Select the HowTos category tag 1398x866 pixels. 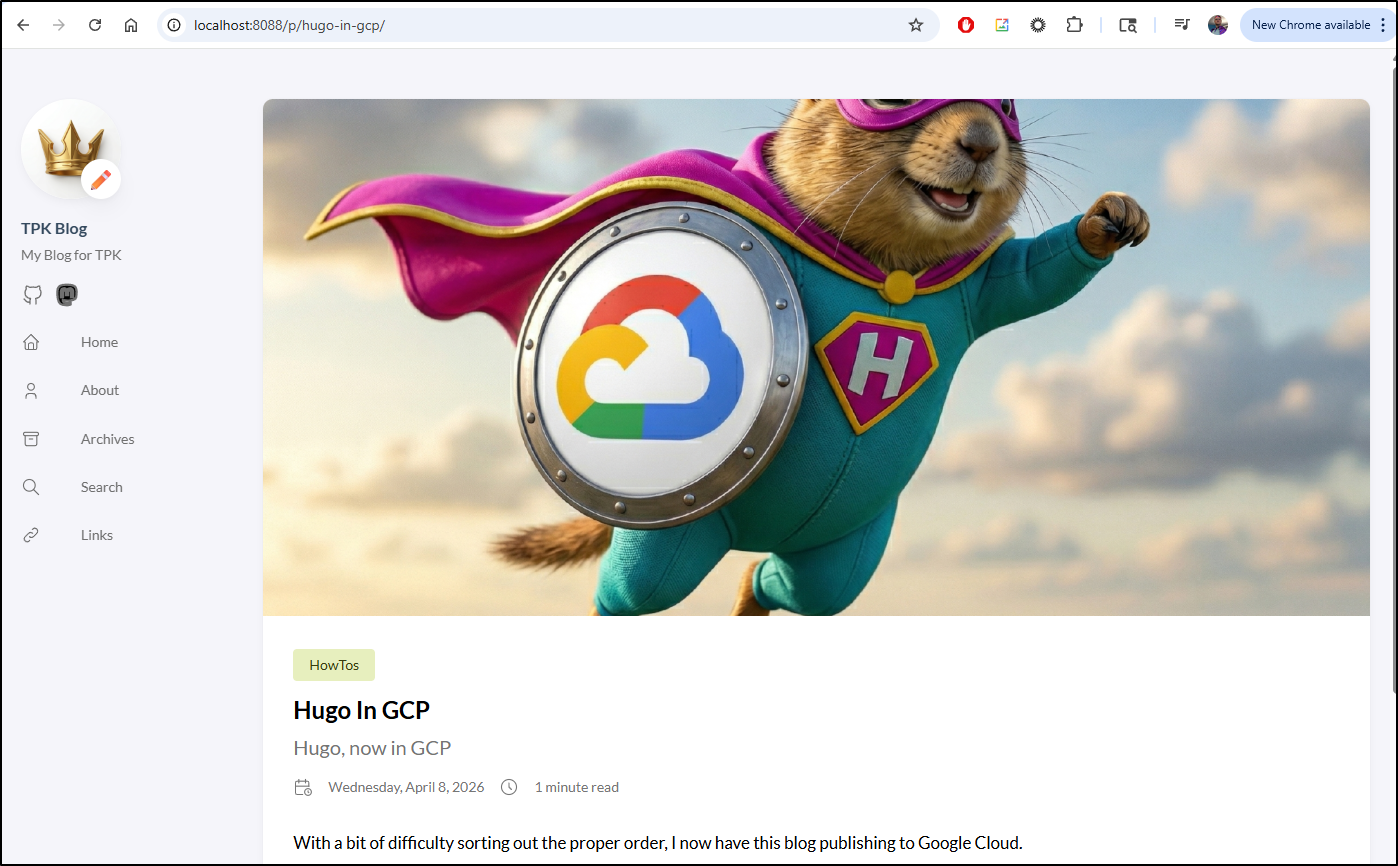[x=334, y=665]
